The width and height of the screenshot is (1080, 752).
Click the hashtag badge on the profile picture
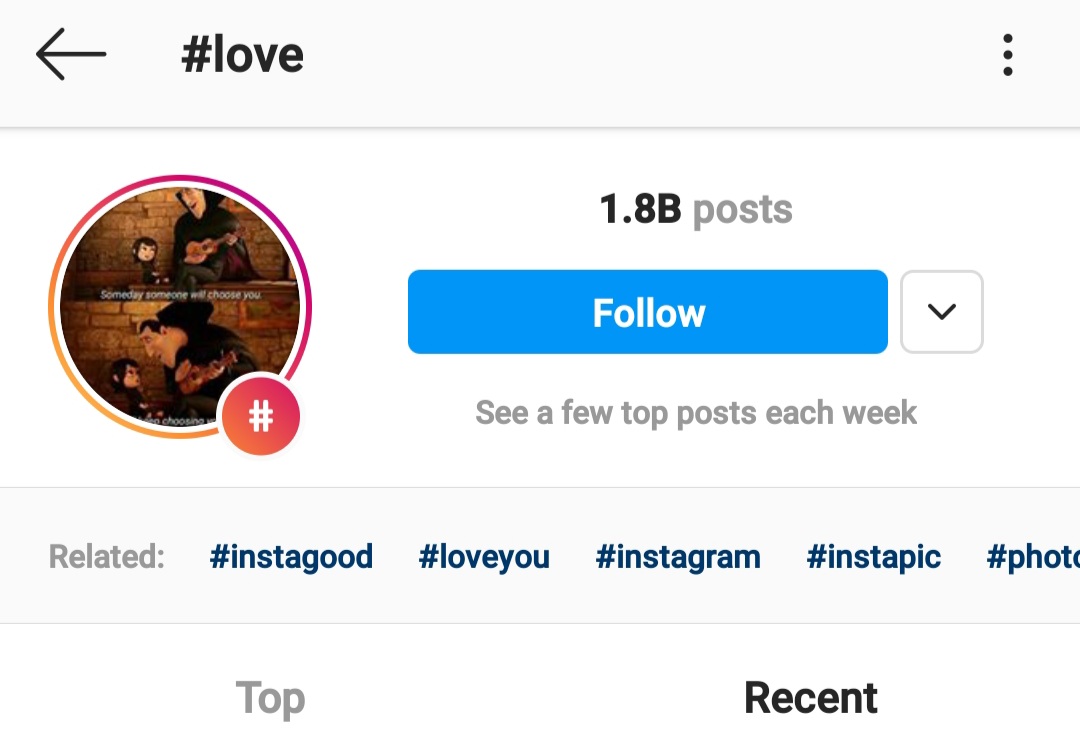pos(261,417)
